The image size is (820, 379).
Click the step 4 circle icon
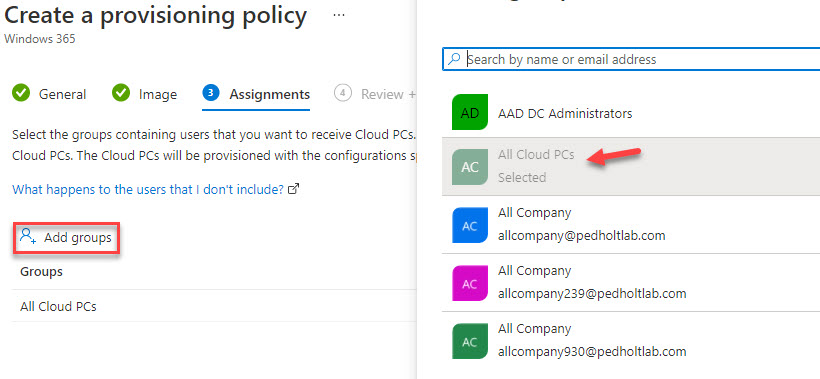point(342,93)
